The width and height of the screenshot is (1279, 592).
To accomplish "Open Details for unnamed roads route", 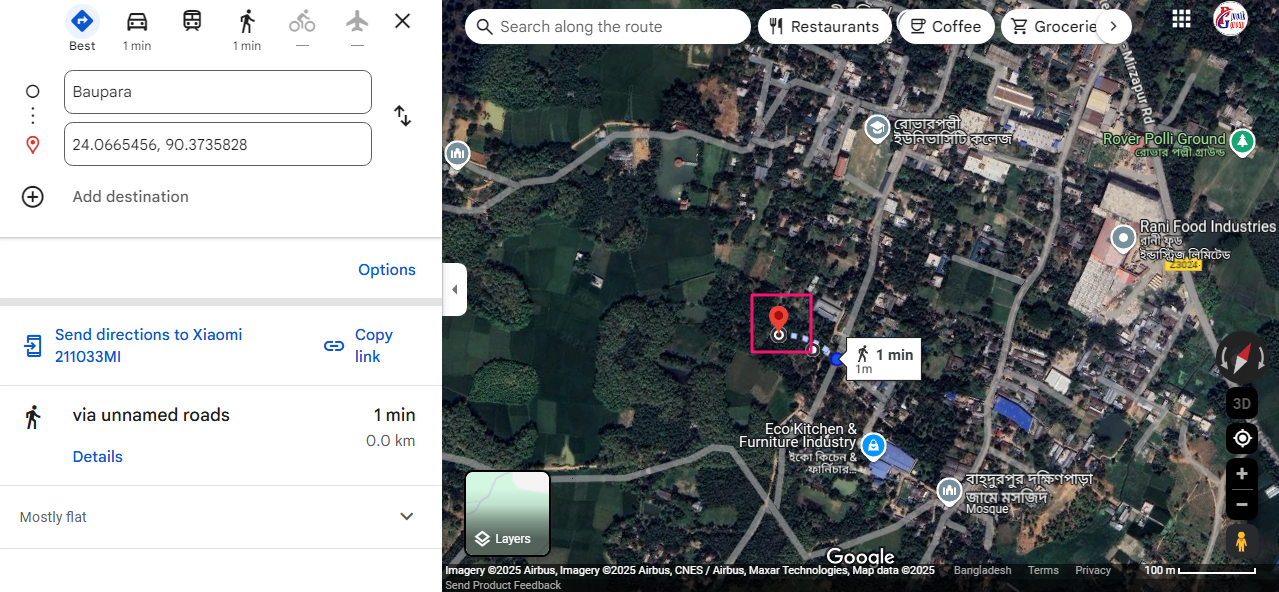I will 98,457.
